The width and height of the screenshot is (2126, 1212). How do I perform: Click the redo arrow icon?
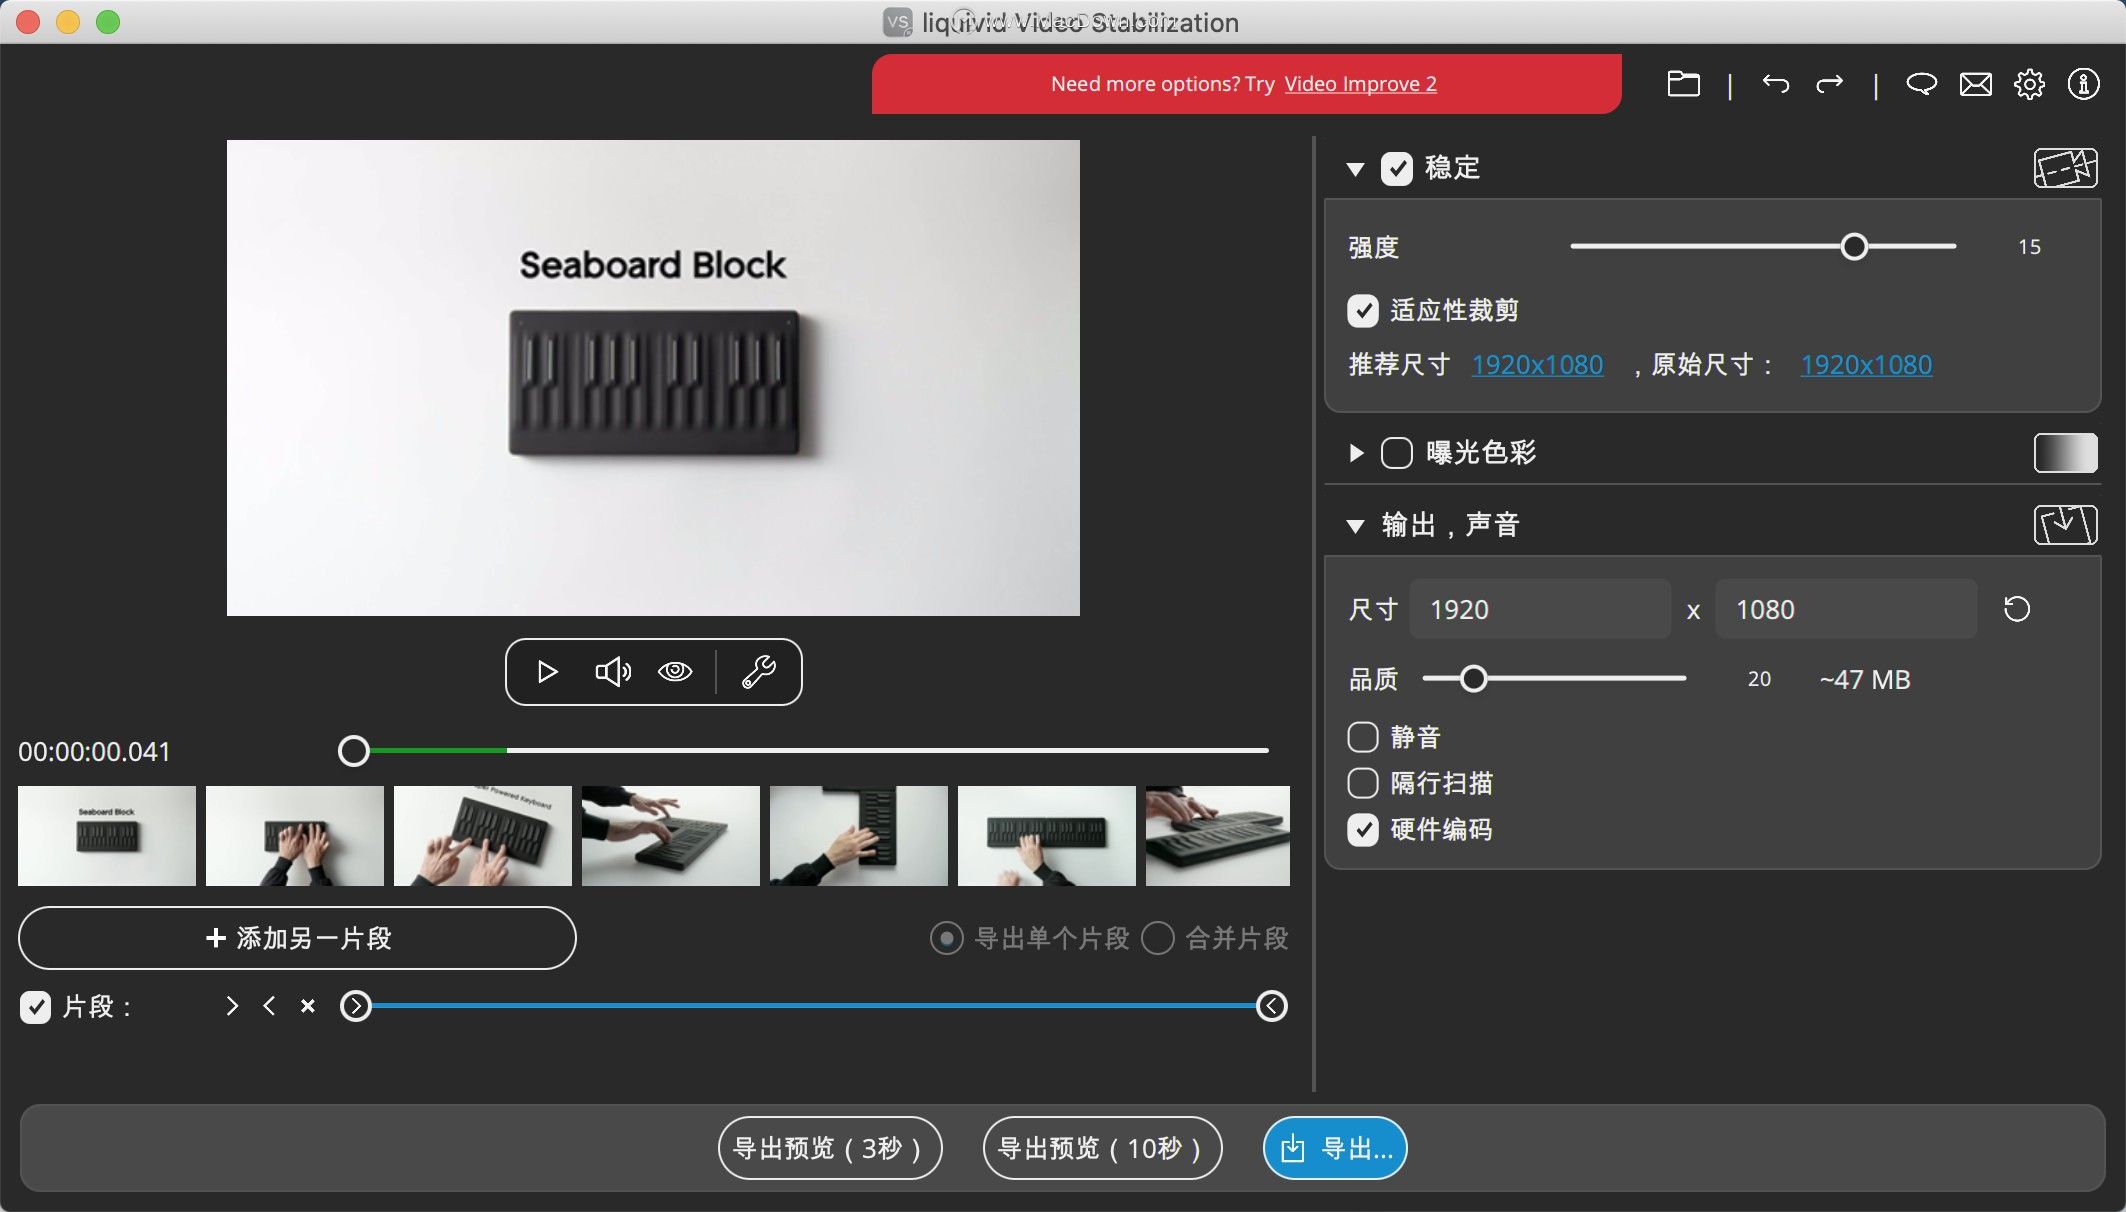click(1829, 84)
